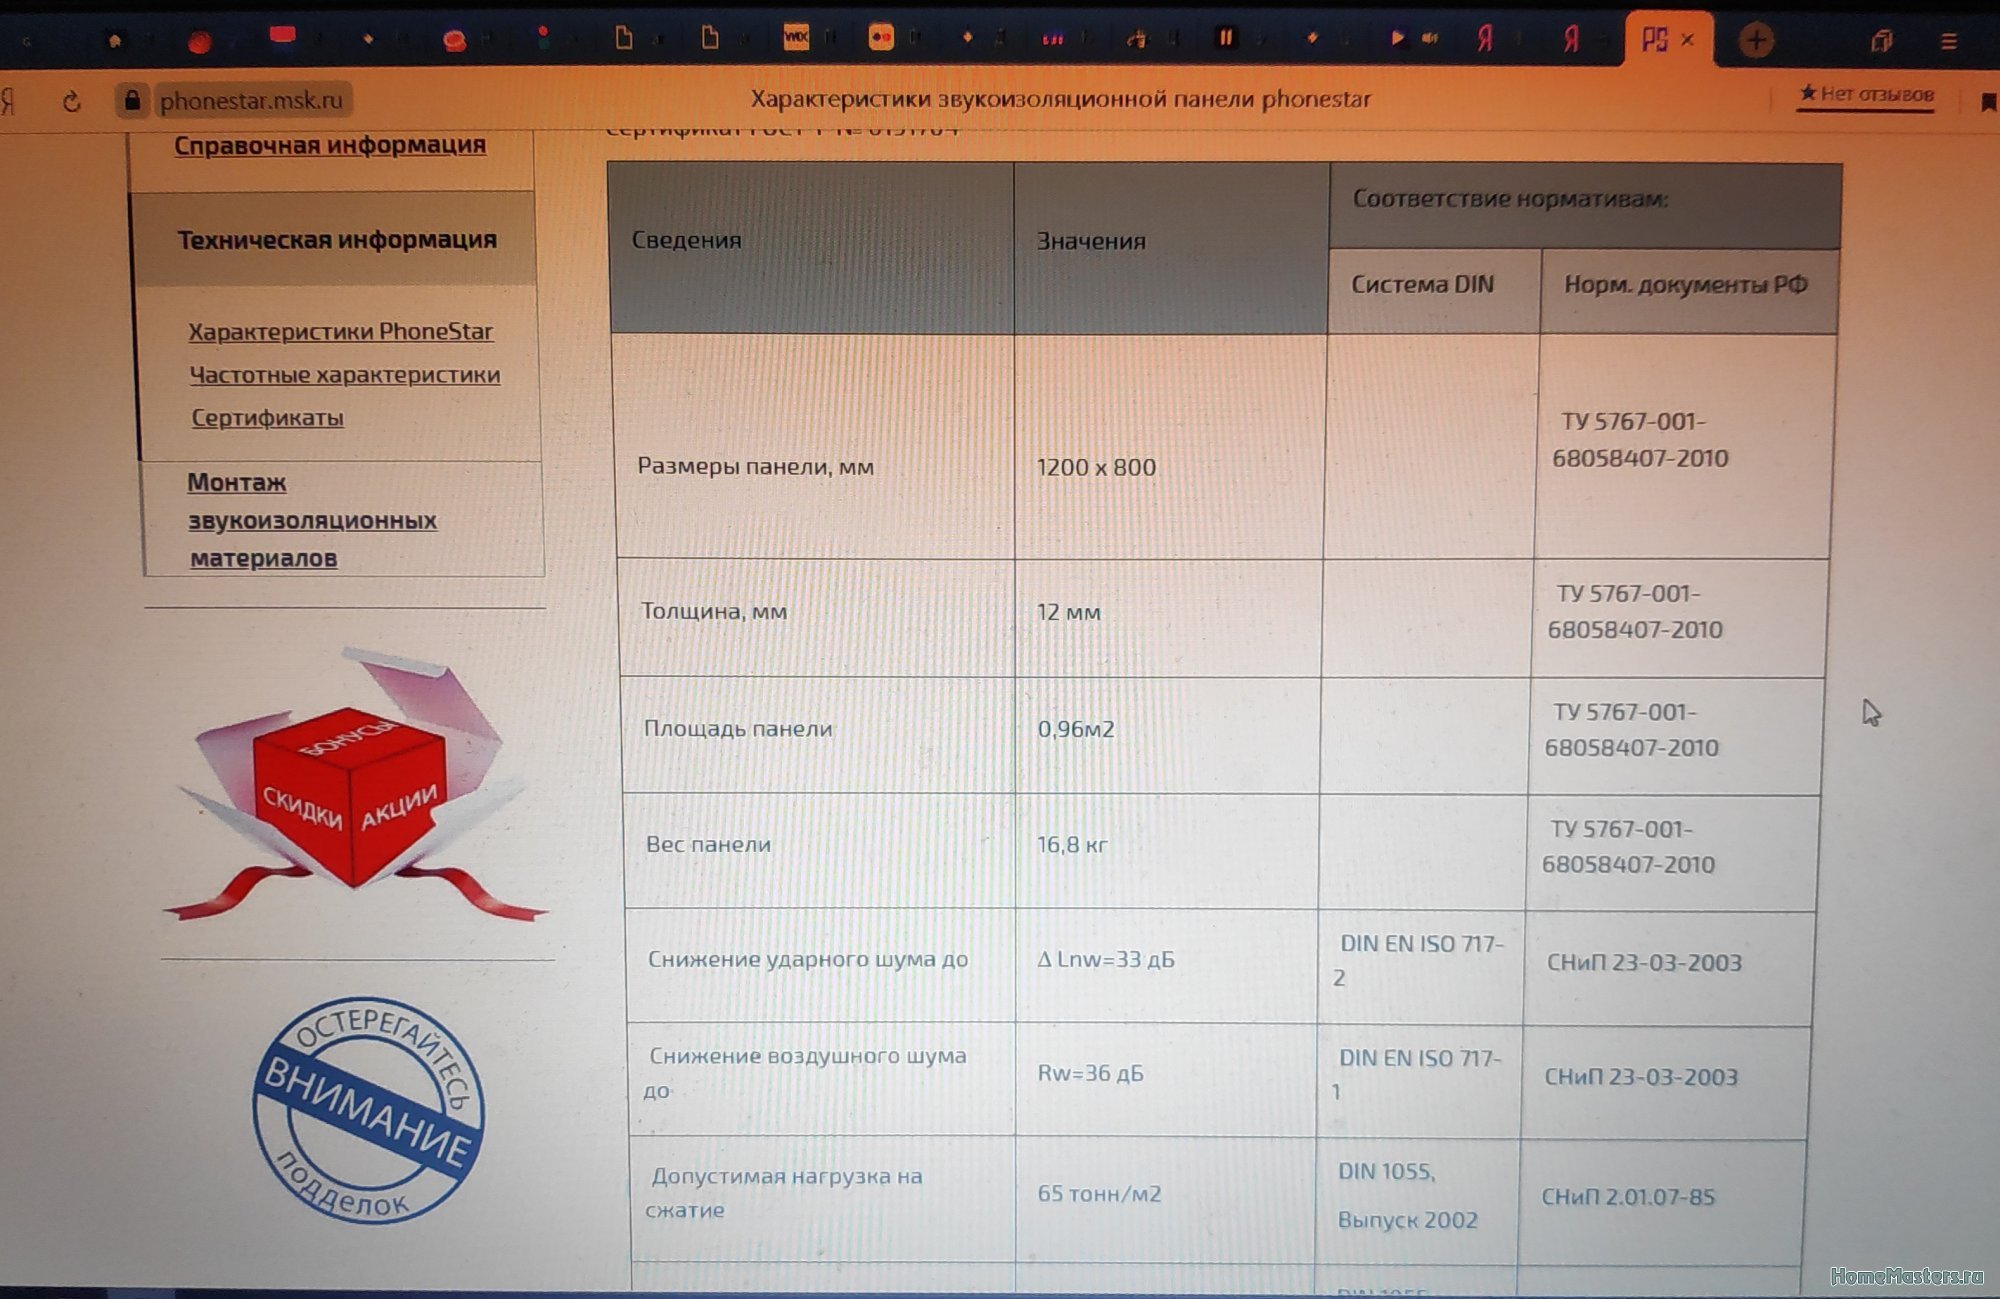
Task: Click the '16,8 кг' value
Action: (1072, 845)
